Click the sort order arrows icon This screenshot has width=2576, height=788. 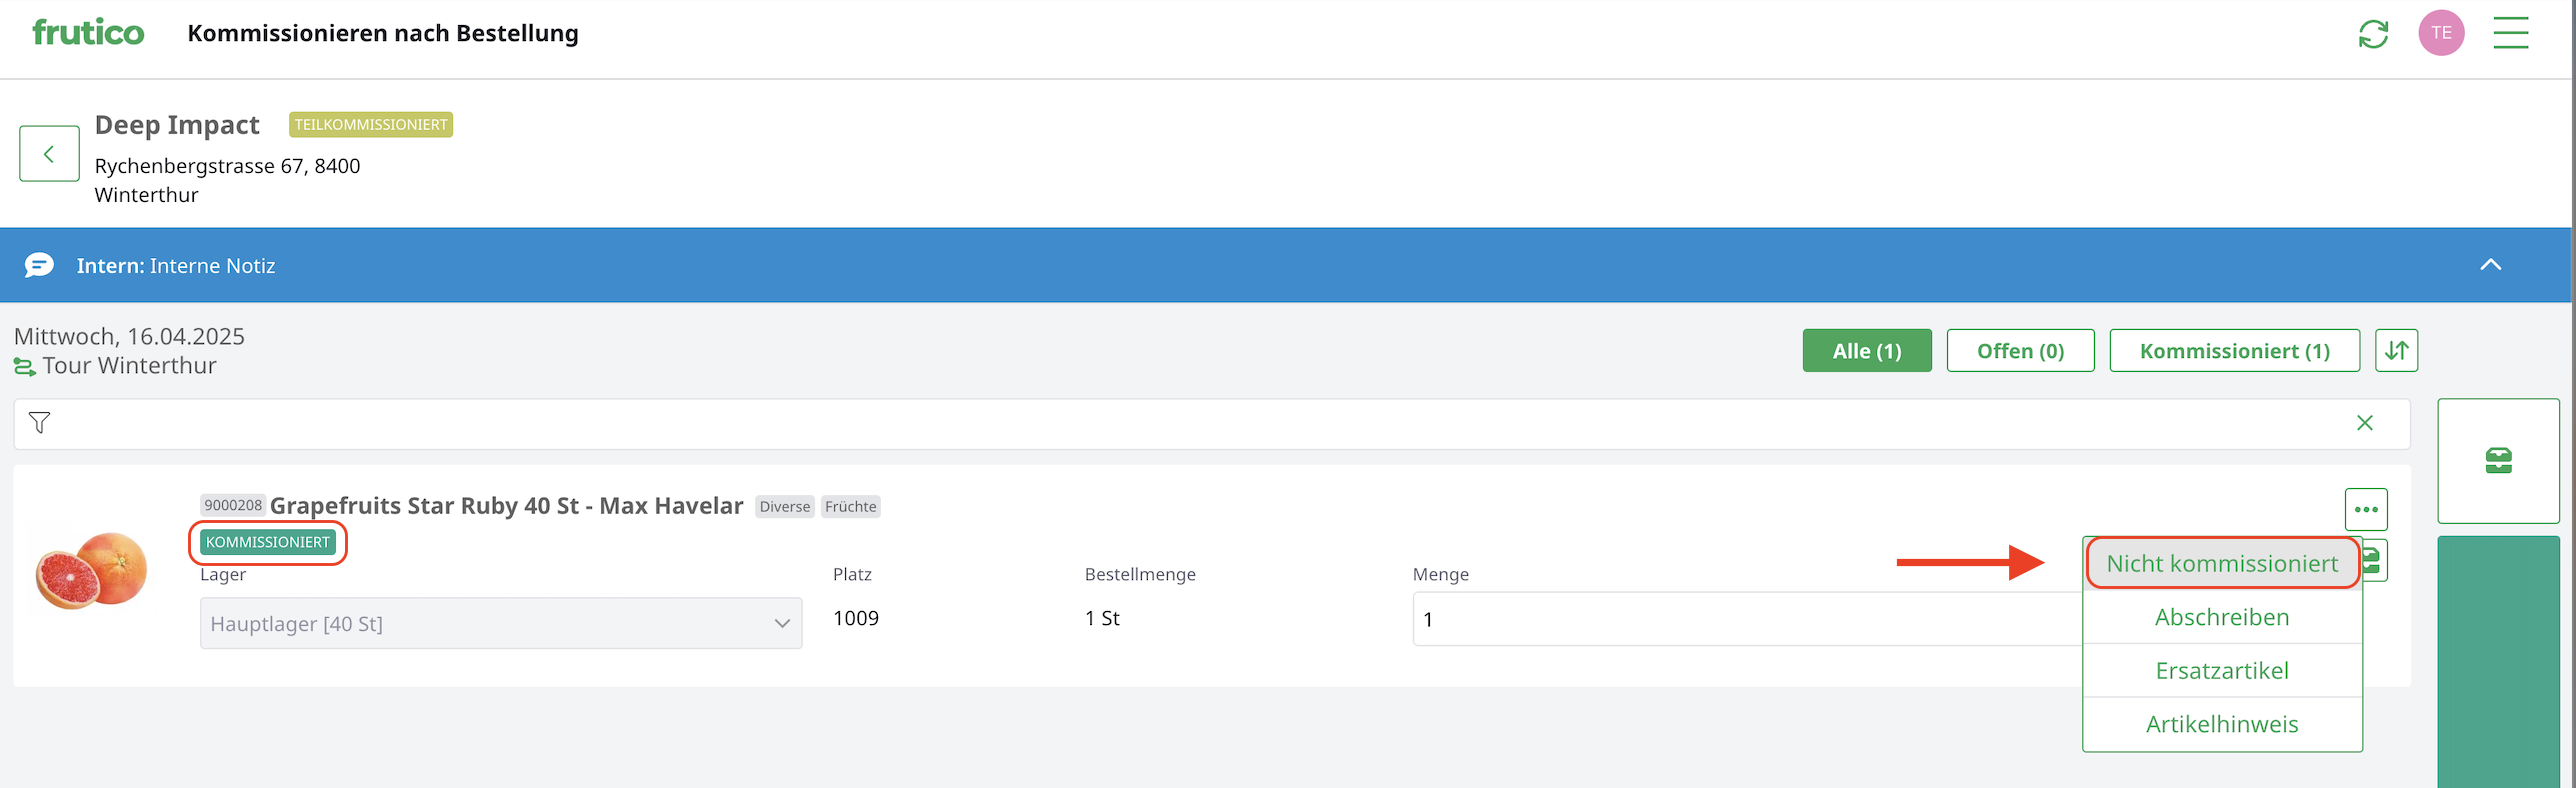coord(2396,351)
